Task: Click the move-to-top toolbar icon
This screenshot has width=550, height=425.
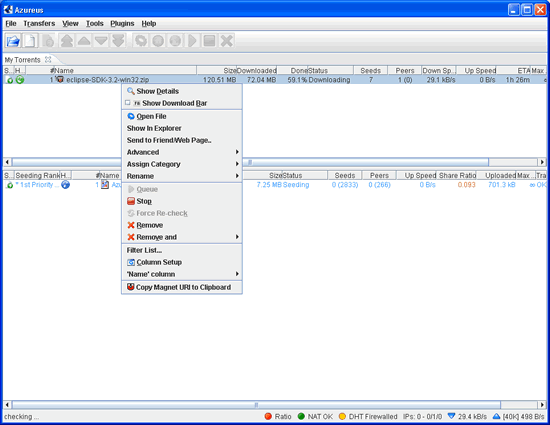Action: [x=66, y=41]
